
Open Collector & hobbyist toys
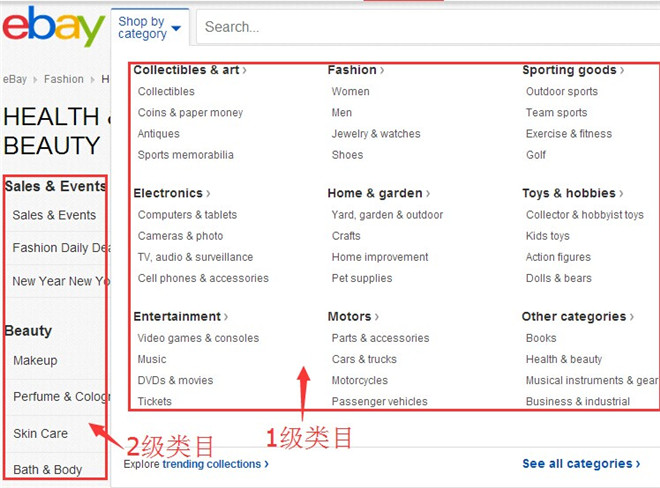pyautogui.click(x=585, y=215)
